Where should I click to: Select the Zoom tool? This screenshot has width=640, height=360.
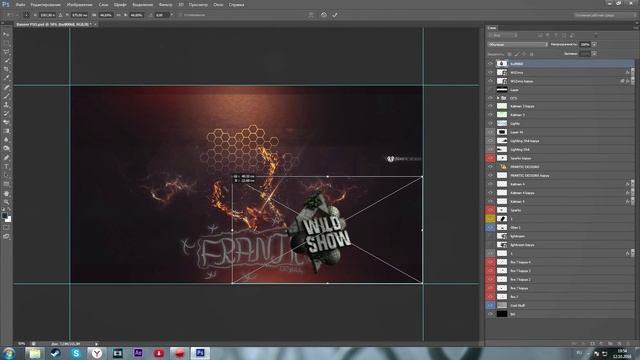(6, 202)
